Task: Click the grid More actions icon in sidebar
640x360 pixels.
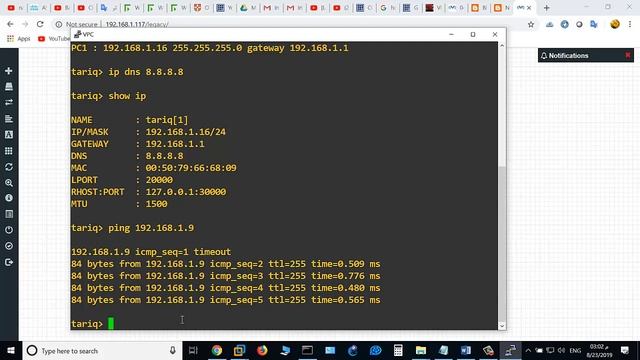Action: [x=9, y=151]
